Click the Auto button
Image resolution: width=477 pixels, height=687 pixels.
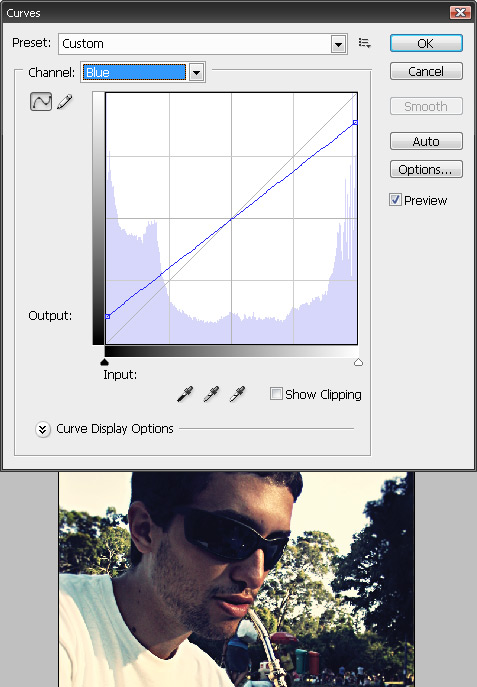click(x=426, y=141)
